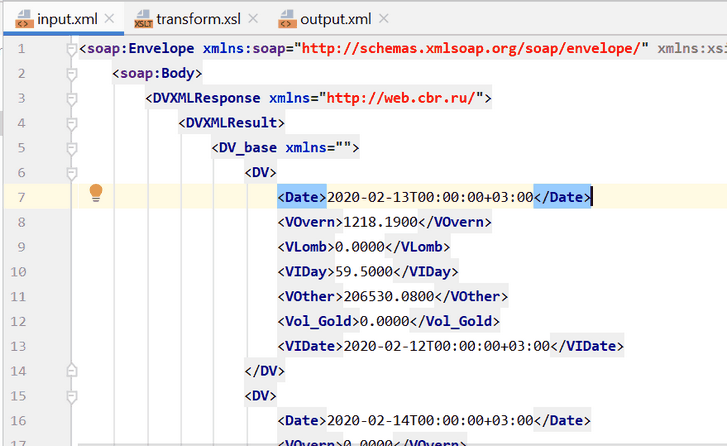727x446 pixels.
Task: Collapse the soap:Body element fold marker
Action: 70,74
